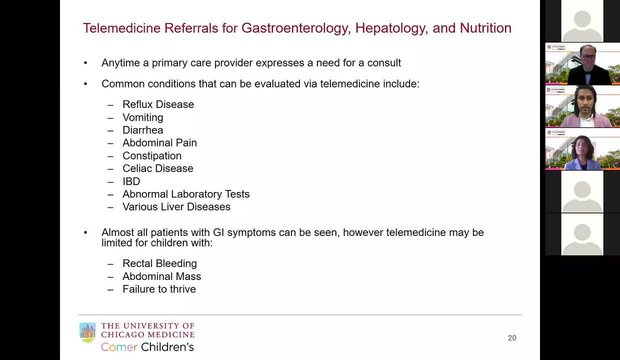
Task: Select the video tile of woman in blue jacket
Action: pyautogui.click(x=582, y=149)
